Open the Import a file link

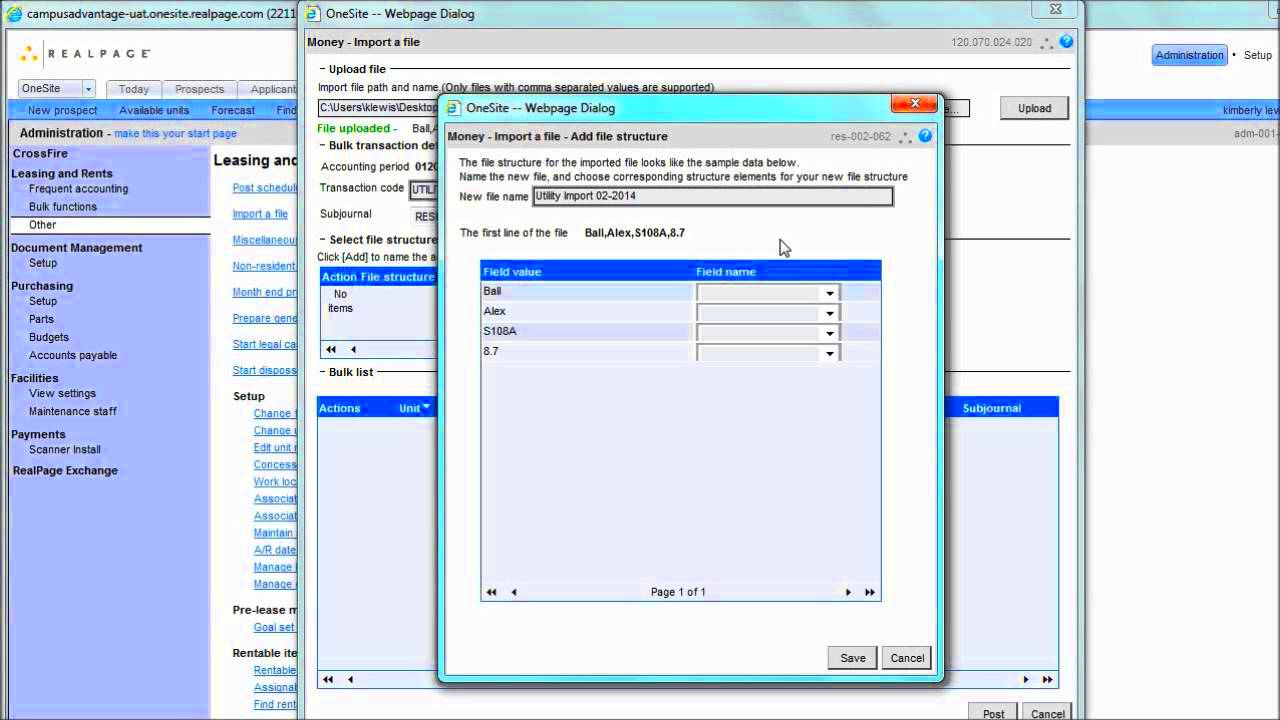(x=260, y=214)
